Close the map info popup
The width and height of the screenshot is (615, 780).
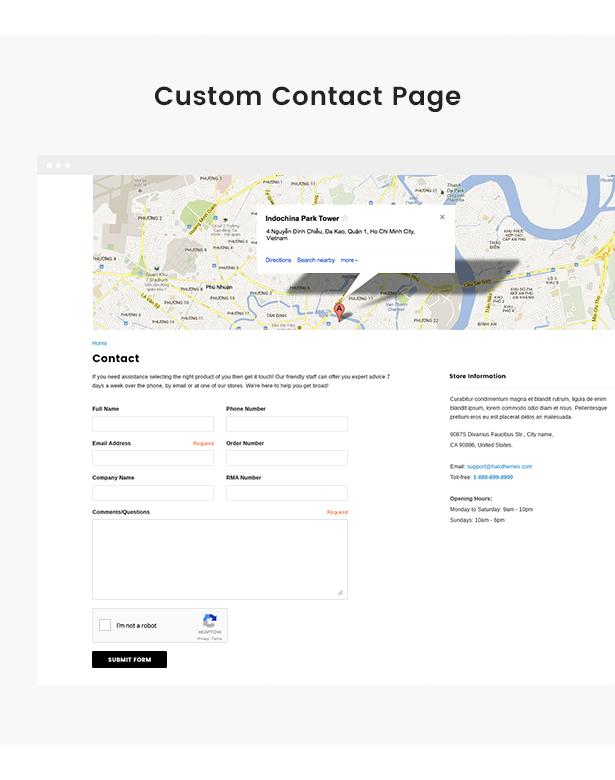pyautogui.click(x=442, y=217)
